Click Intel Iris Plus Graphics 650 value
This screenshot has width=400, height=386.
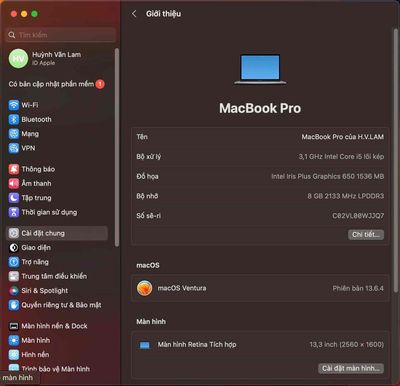[328, 176]
